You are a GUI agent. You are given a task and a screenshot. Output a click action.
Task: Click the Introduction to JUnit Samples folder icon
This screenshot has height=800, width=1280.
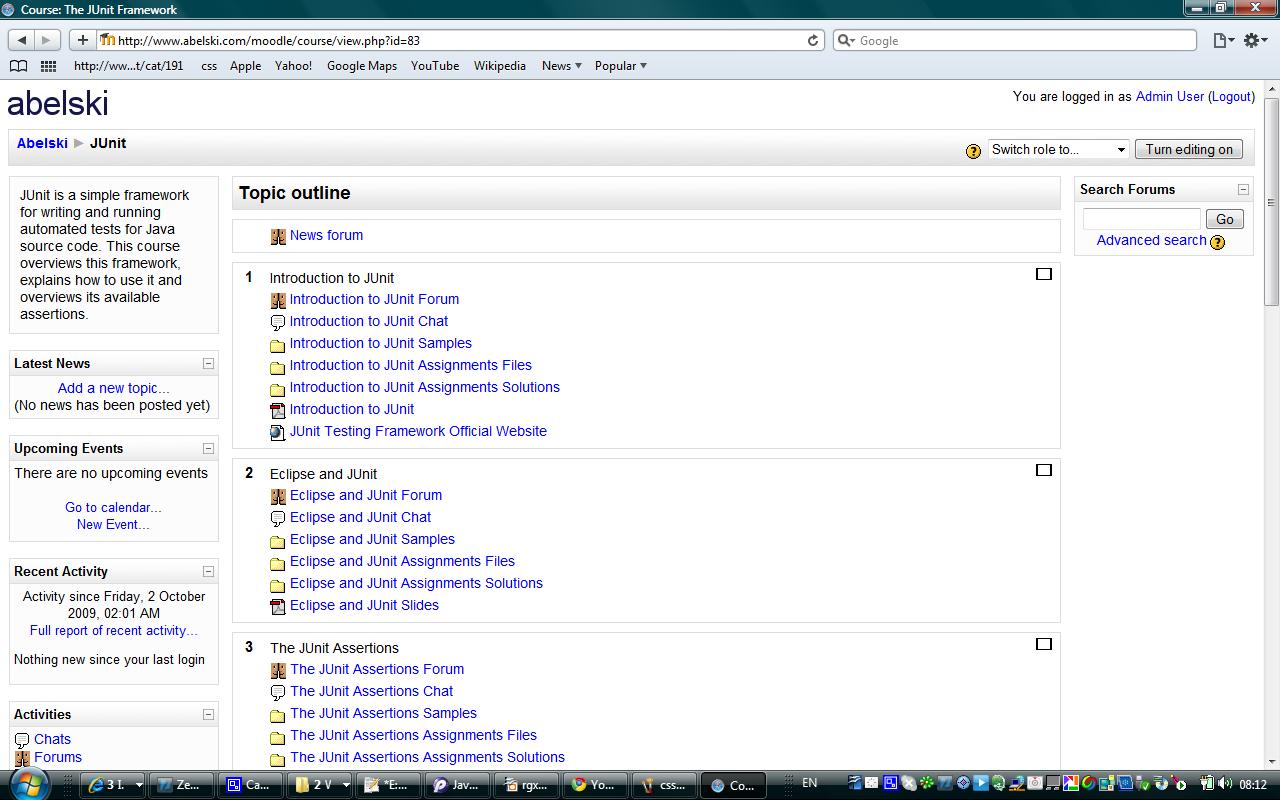coord(278,345)
